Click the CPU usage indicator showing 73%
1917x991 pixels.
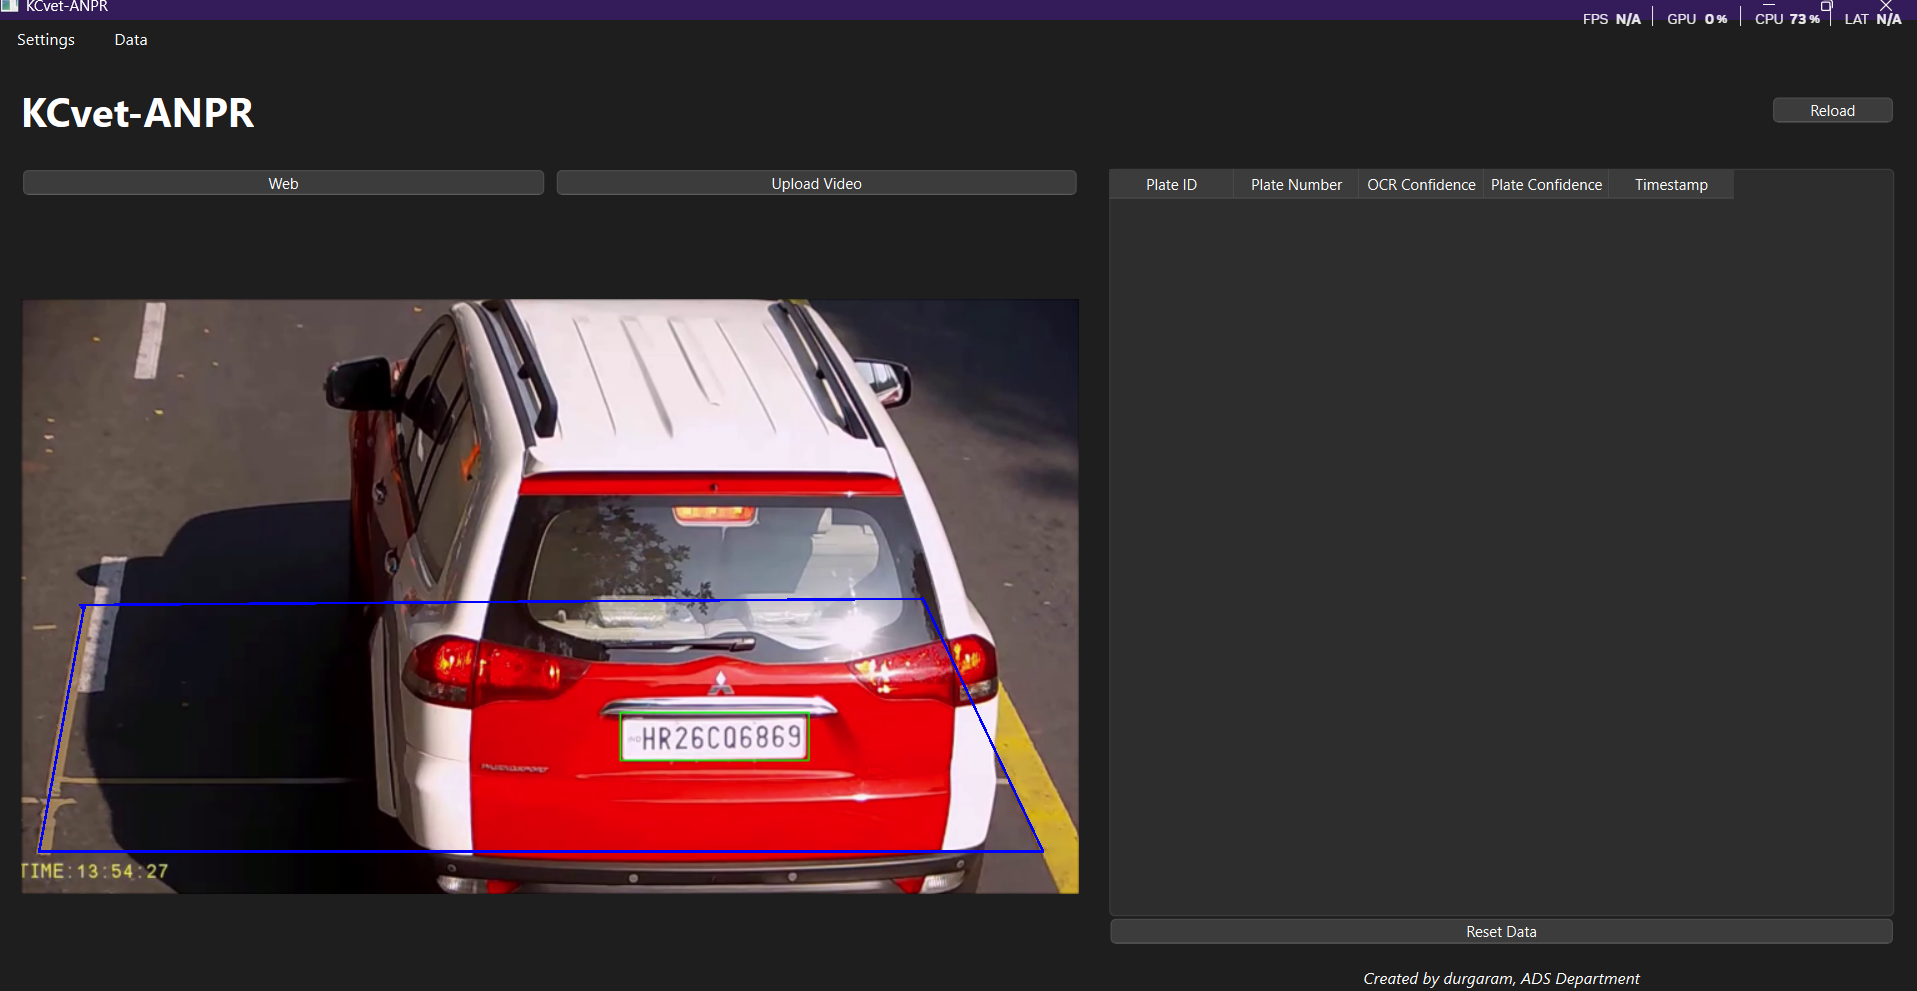[1786, 17]
